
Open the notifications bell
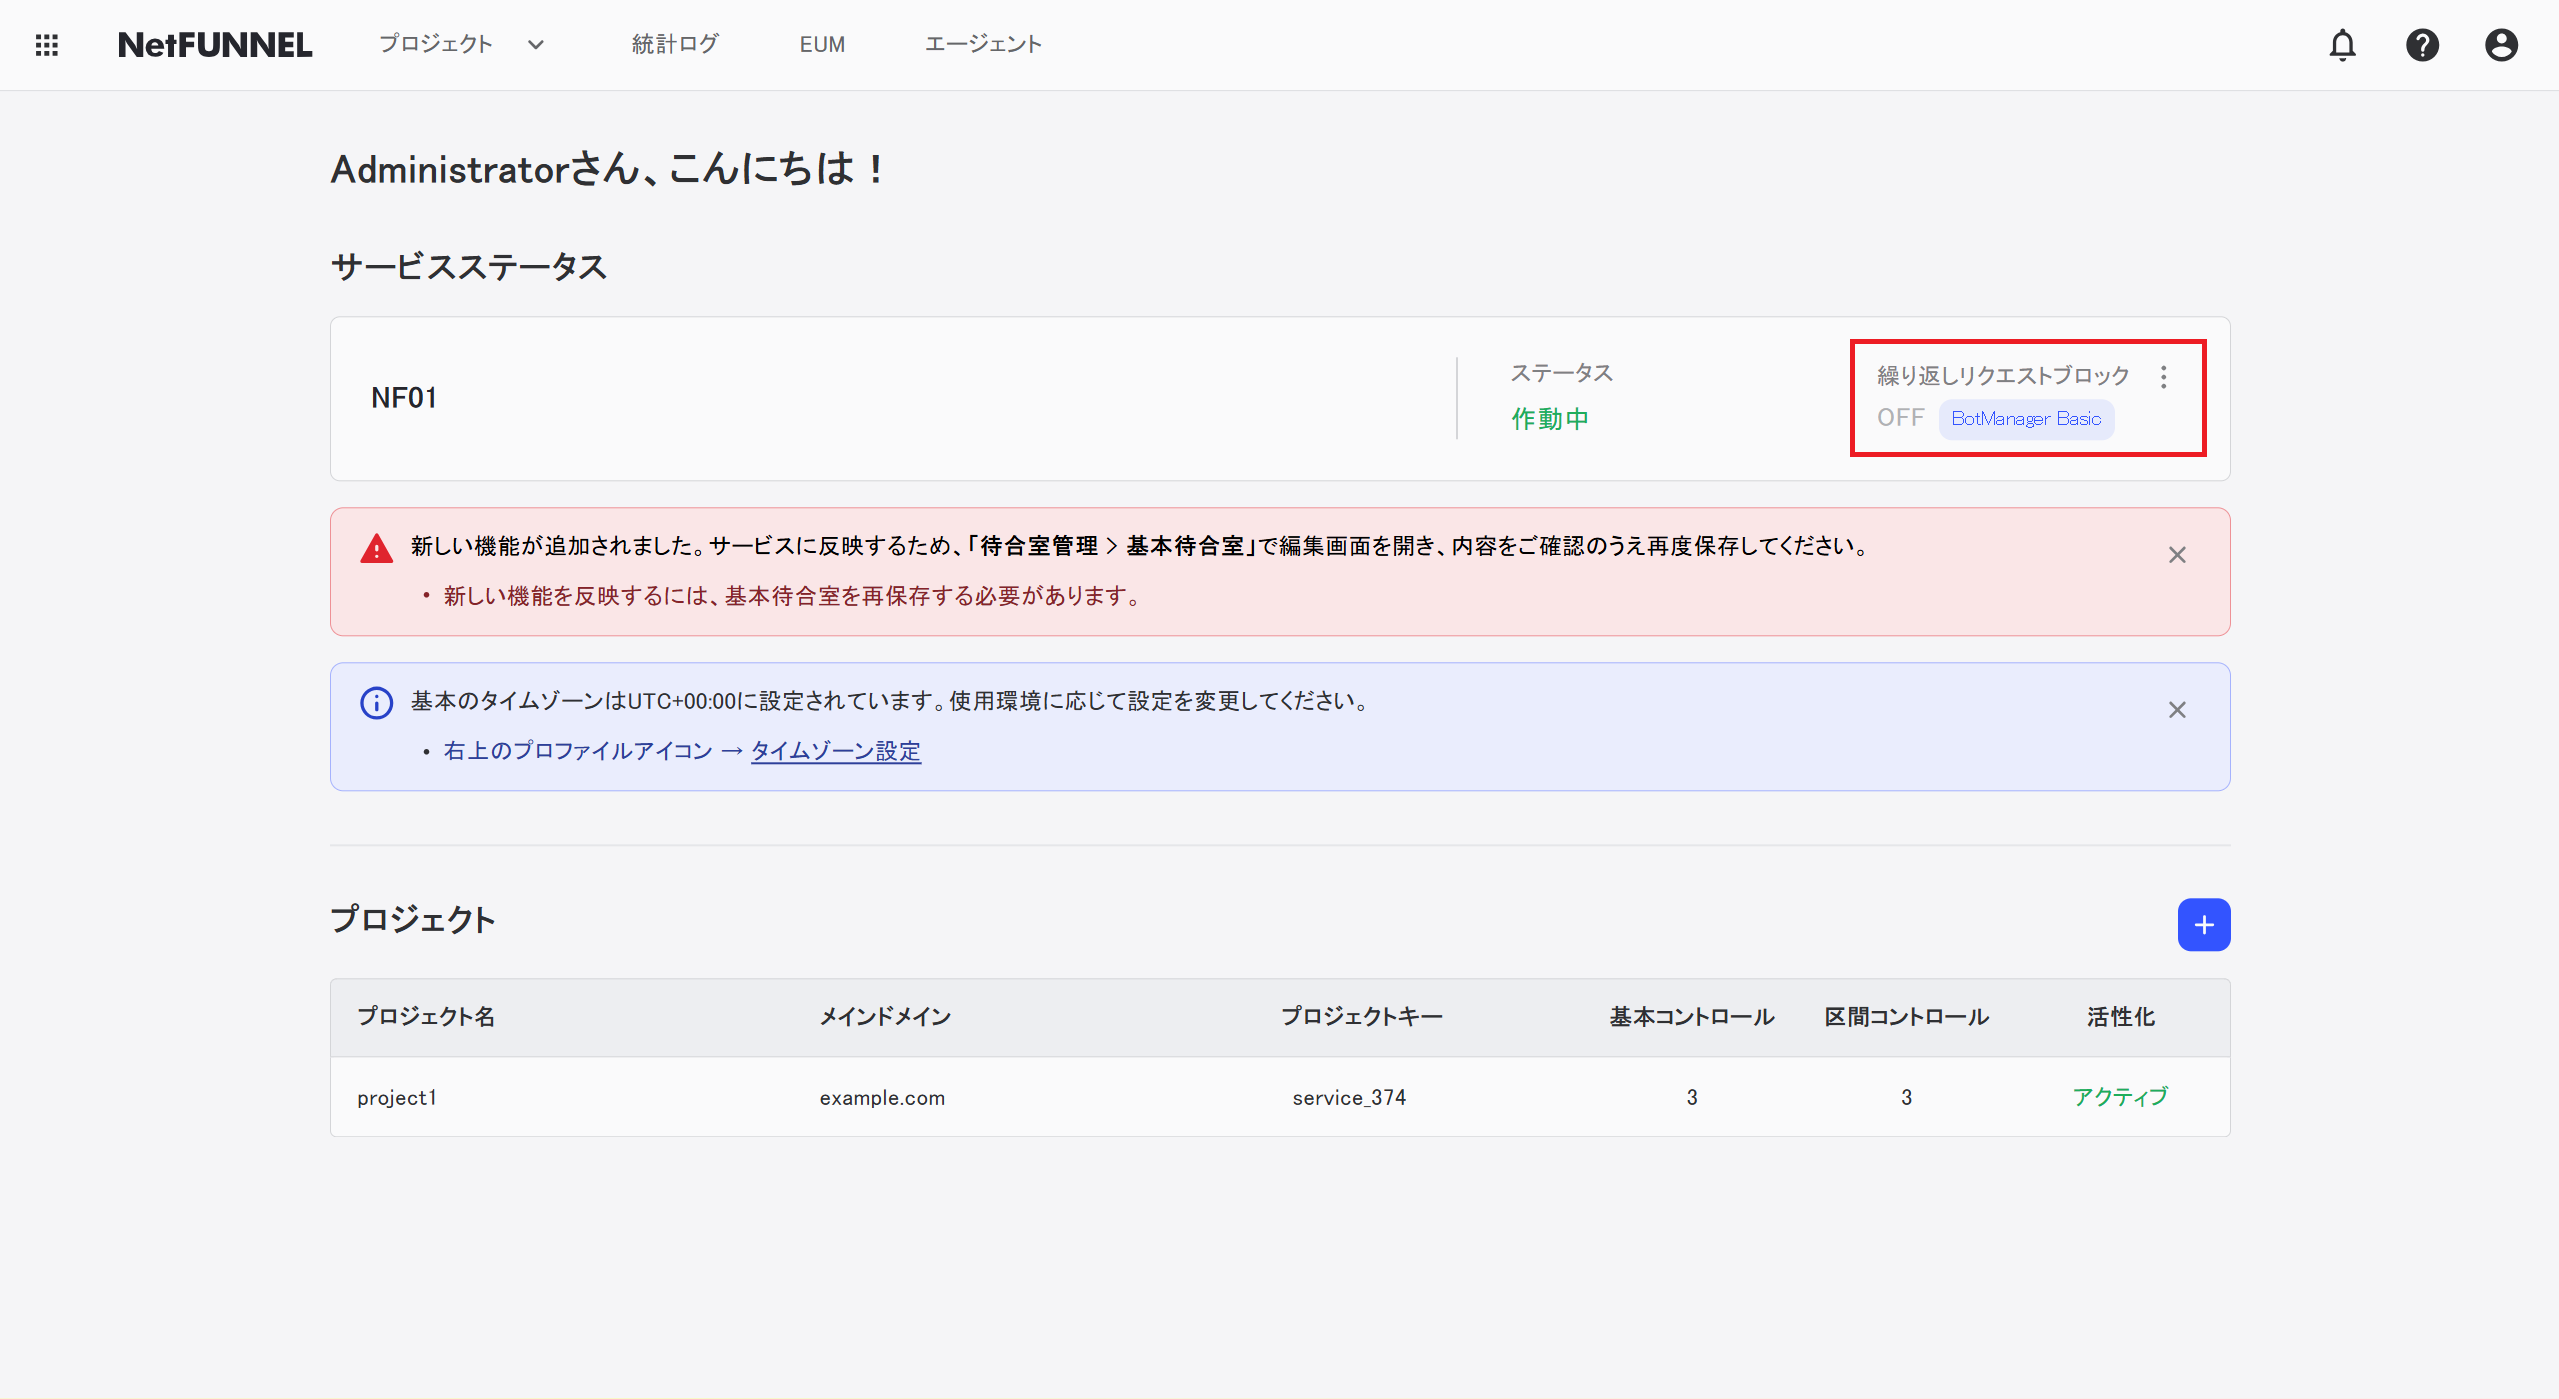click(x=2343, y=45)
